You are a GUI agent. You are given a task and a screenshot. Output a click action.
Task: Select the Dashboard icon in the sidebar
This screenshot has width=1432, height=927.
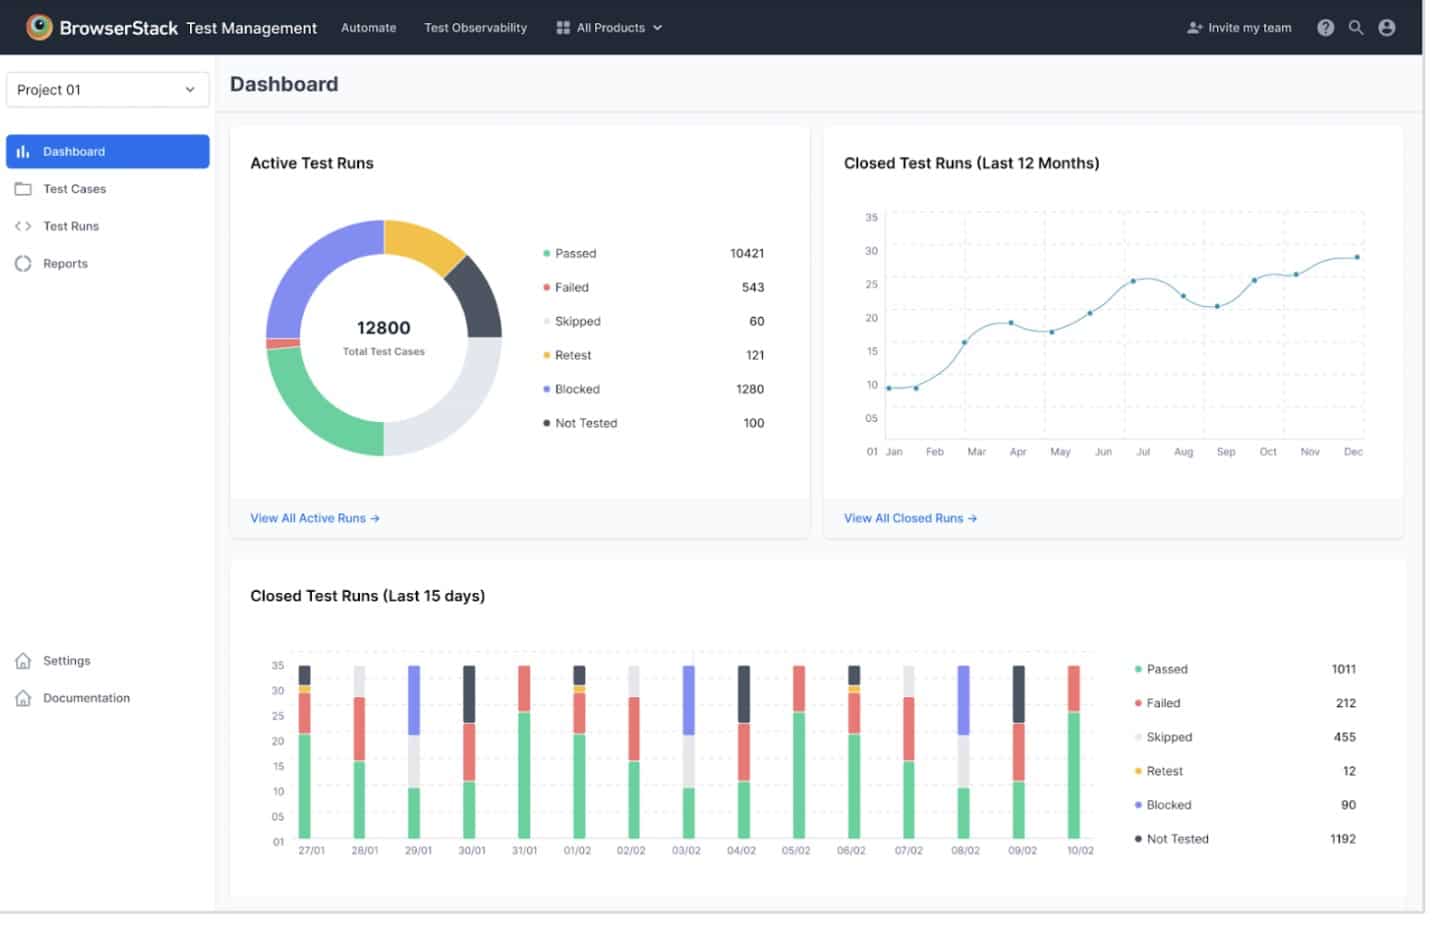coord(24,151)
